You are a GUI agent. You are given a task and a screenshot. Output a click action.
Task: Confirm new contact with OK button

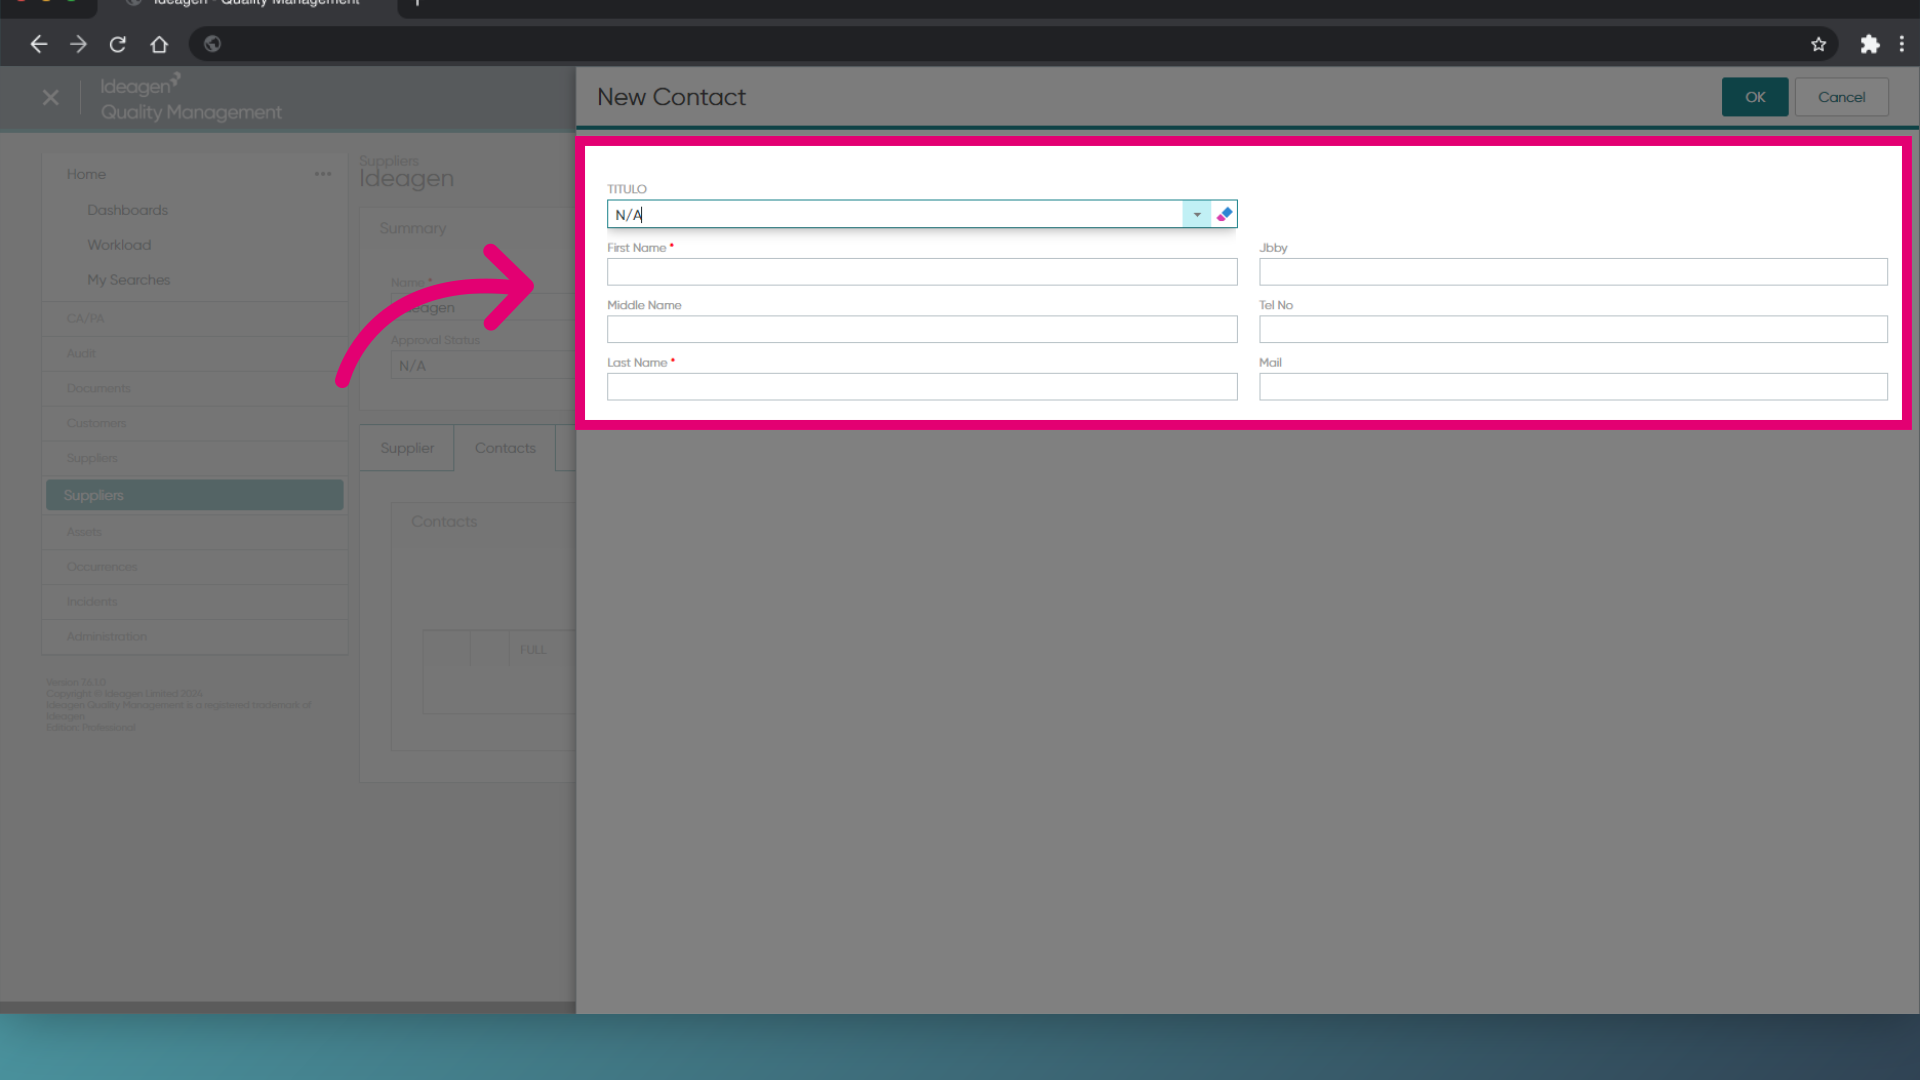coord(1755,97)
